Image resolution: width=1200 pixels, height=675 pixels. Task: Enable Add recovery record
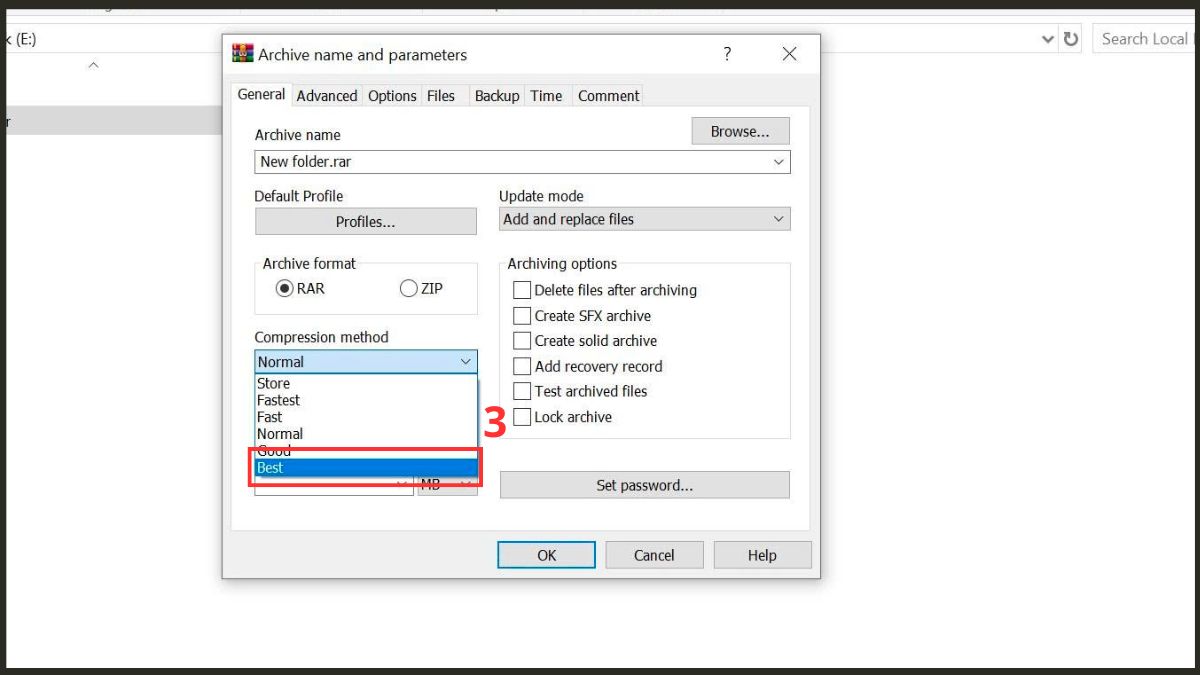tap(521, 366)
